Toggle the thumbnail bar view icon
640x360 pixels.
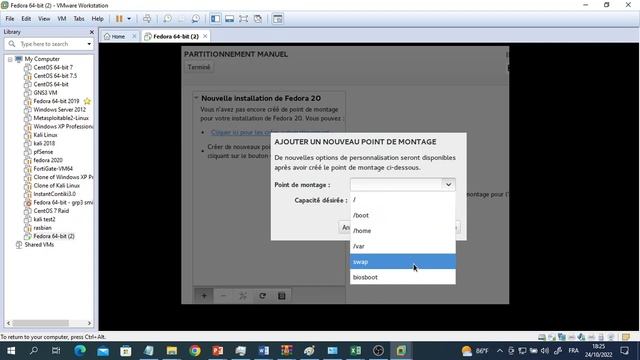[x=229, y=19]
